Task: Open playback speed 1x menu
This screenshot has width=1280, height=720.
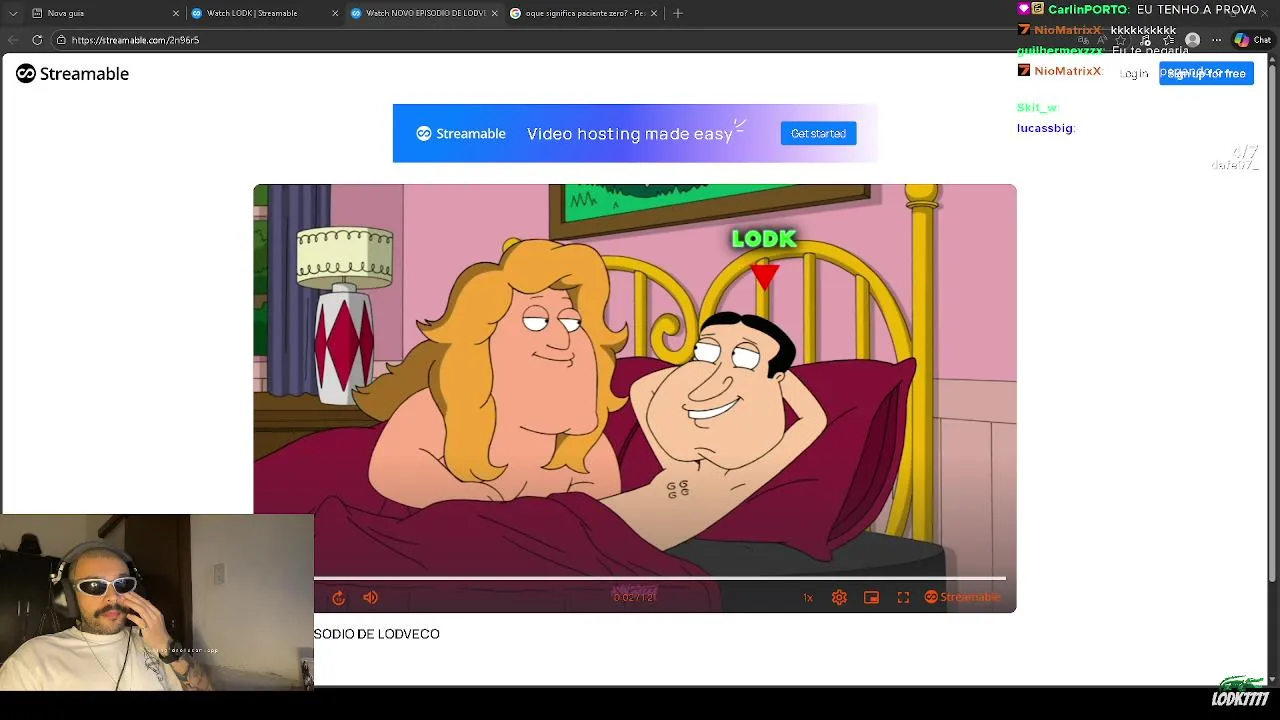Action: click(x=808, y=598)
